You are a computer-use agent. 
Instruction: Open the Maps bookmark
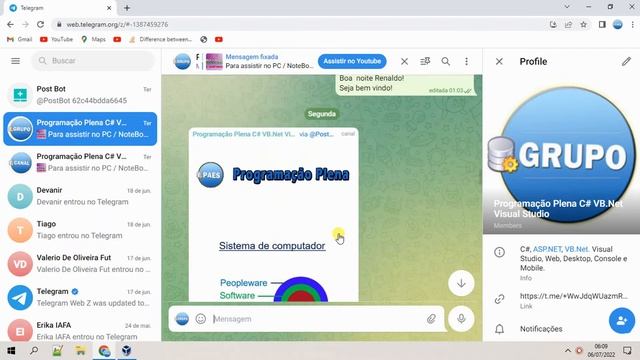click(x=93, y=39)
